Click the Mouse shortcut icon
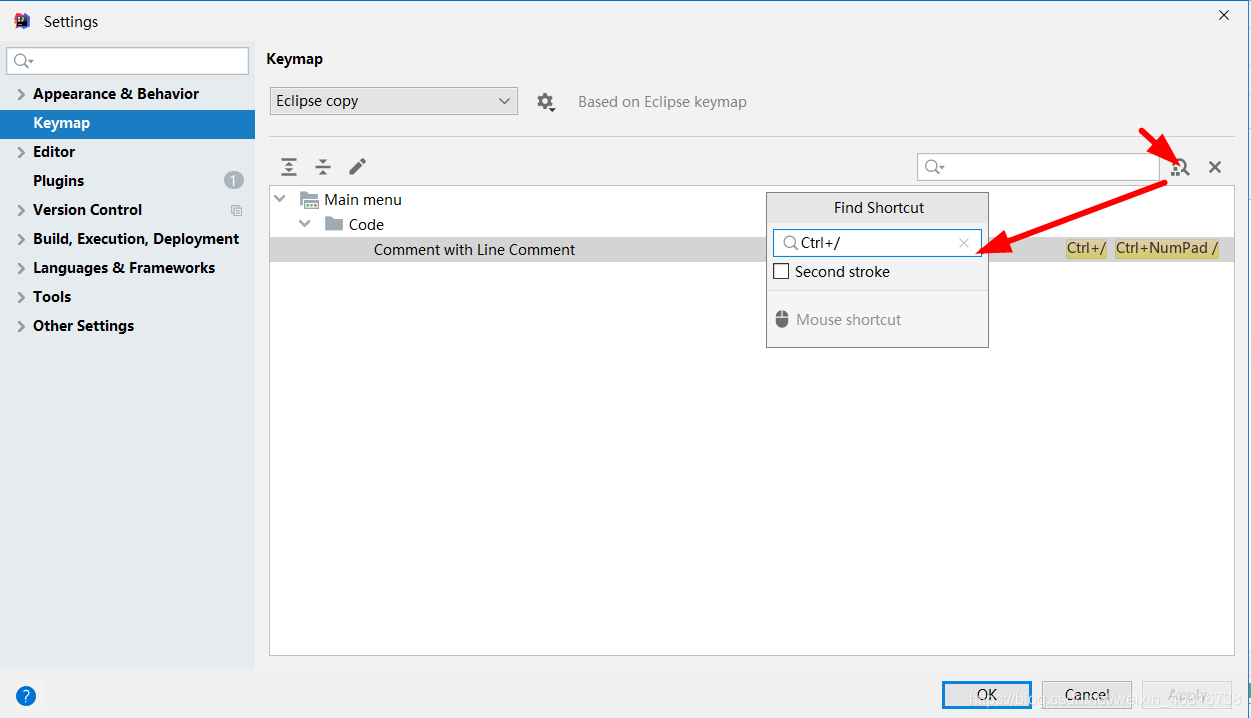The image size is (1251, 718). pyautogui.click(x=782, y=320)
